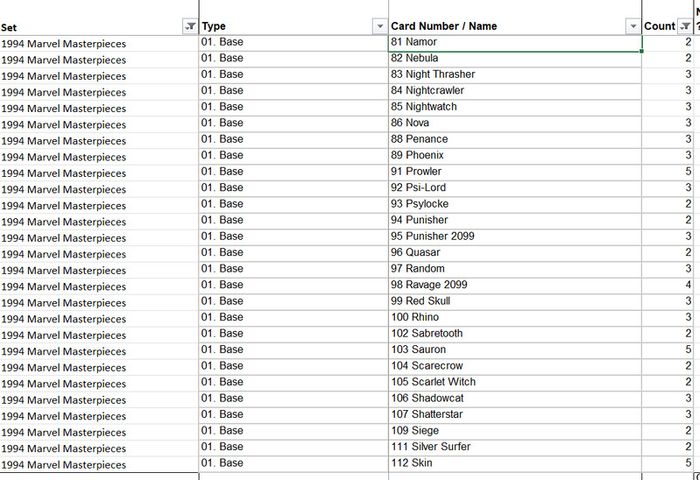Select the cell '99 Red Skull'
Screen dimensions: 700x480
(515, 302)
